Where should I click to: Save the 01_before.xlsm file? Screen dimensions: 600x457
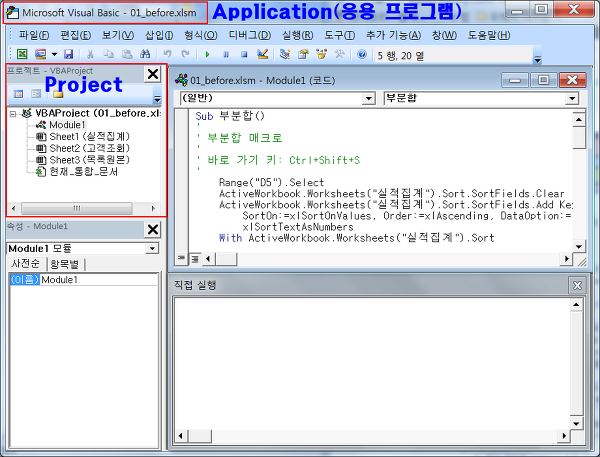coord(68,54)
